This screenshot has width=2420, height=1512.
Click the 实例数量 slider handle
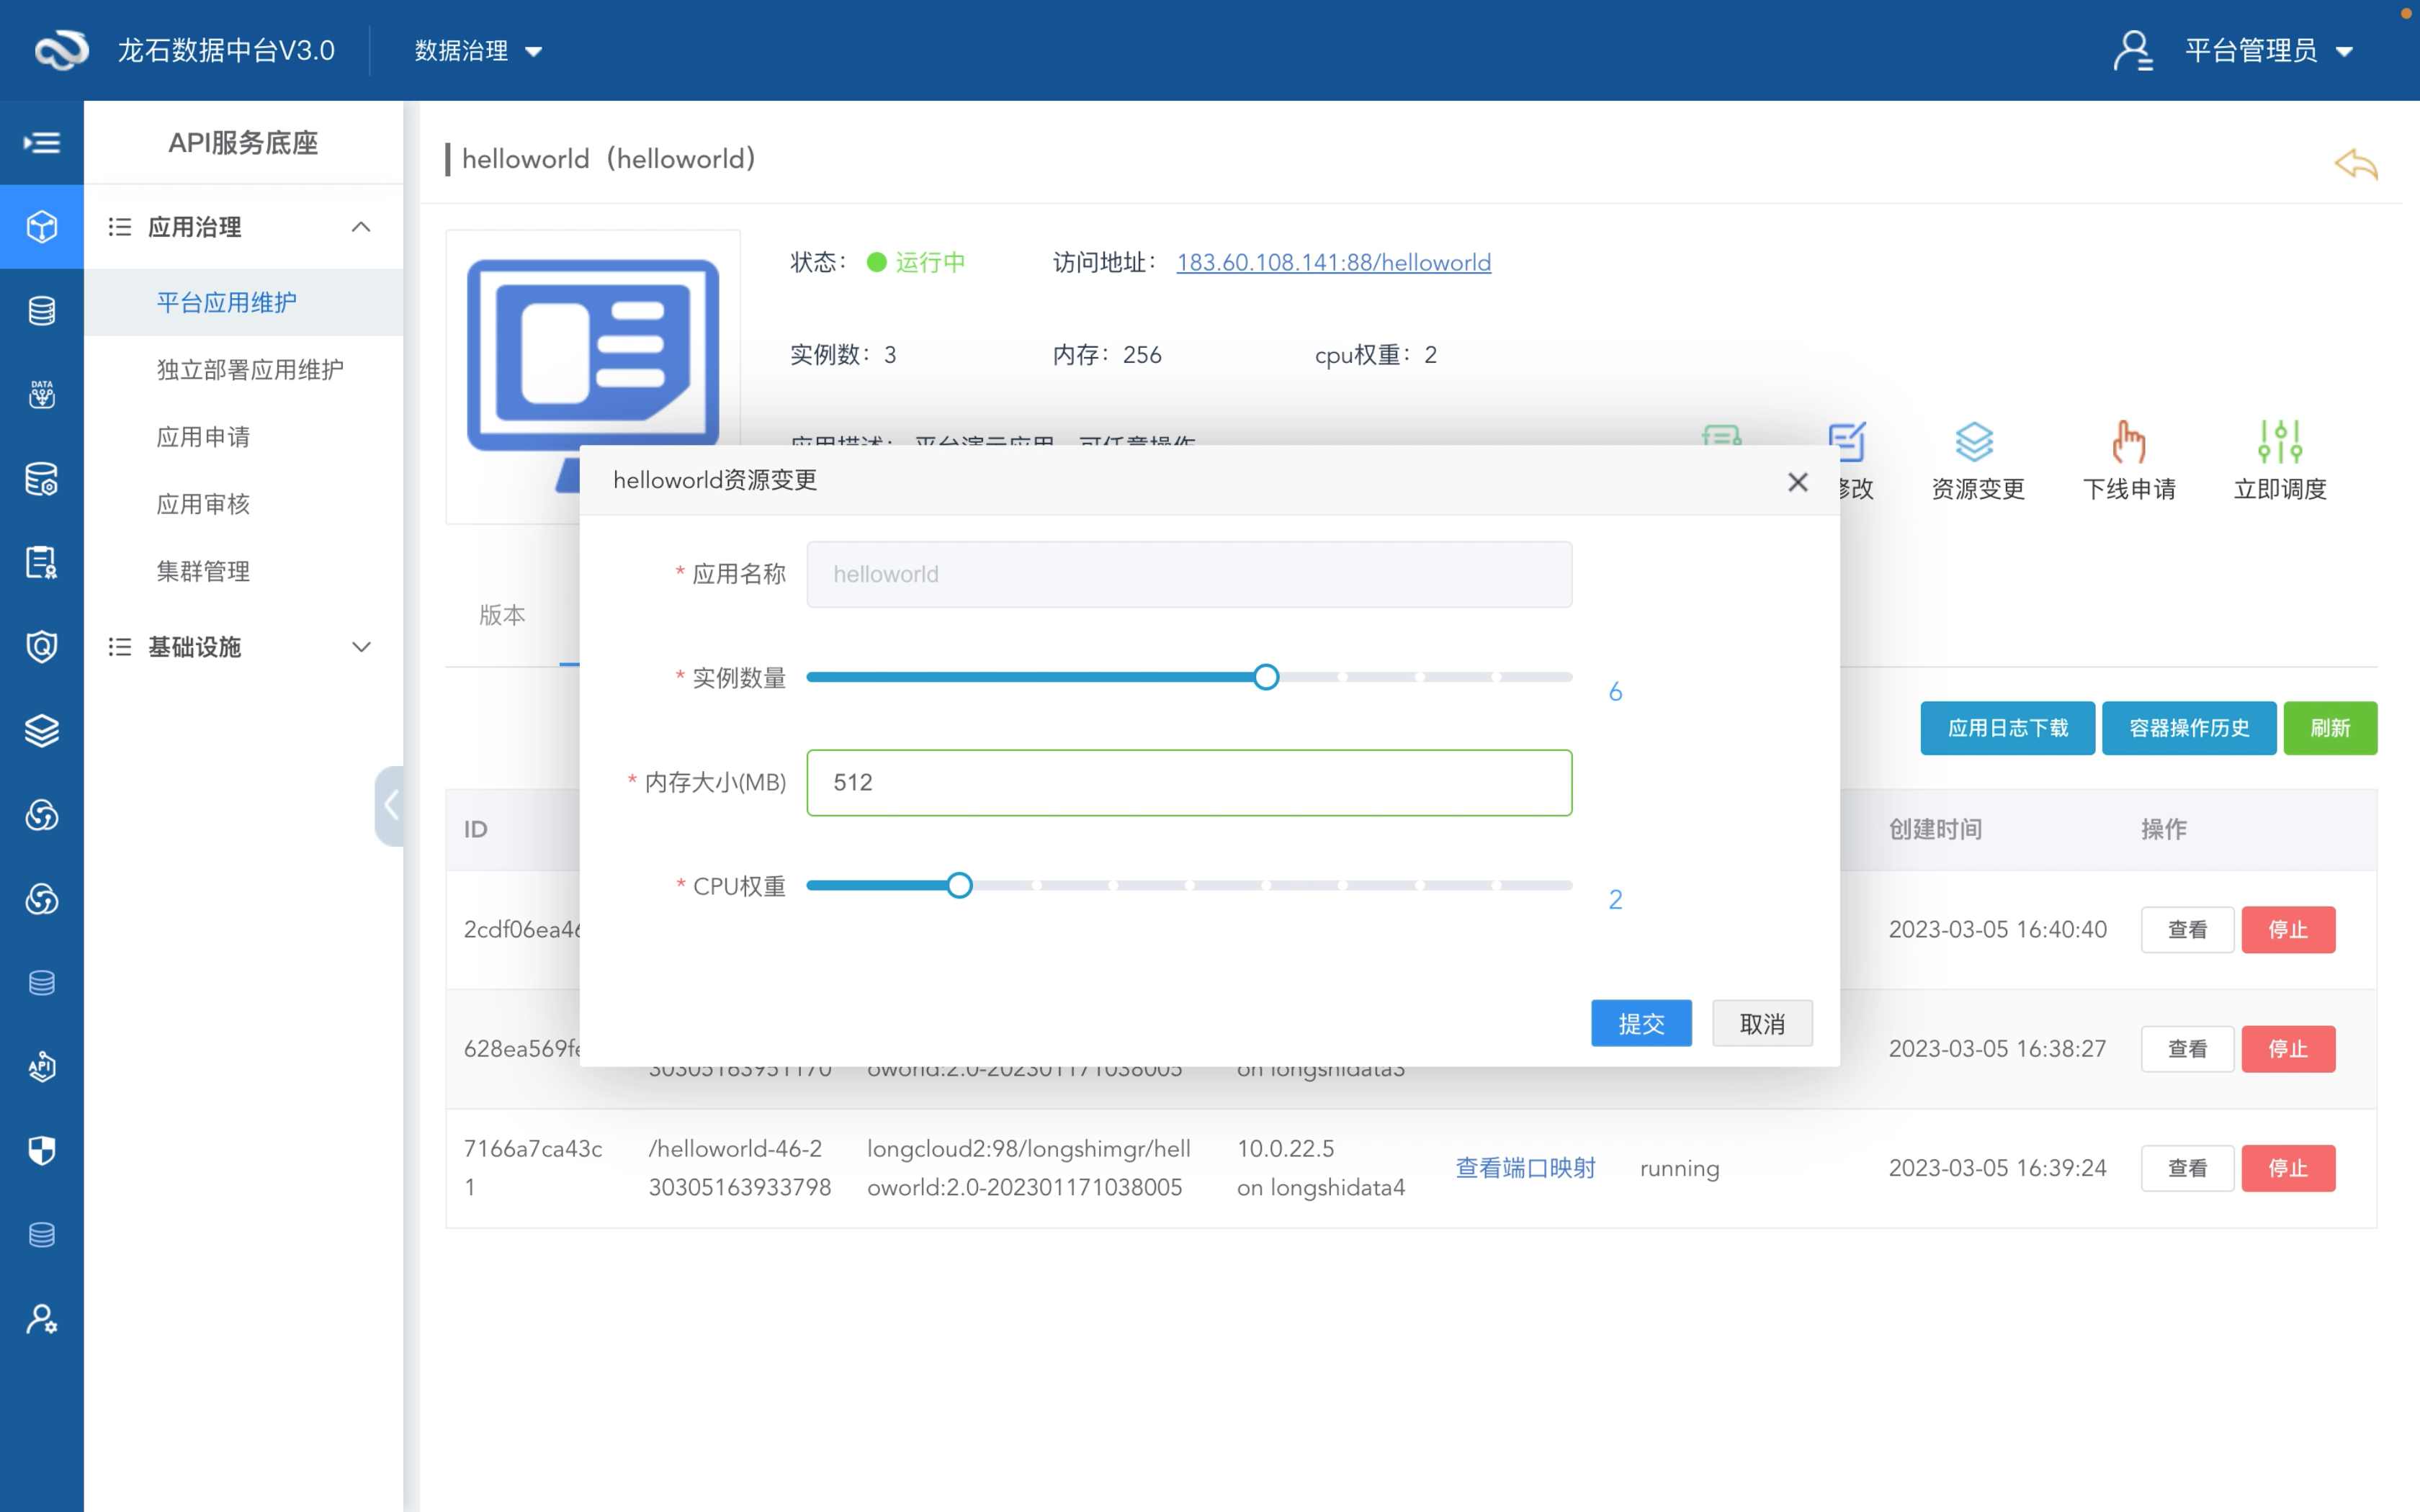click(1266, 678)
